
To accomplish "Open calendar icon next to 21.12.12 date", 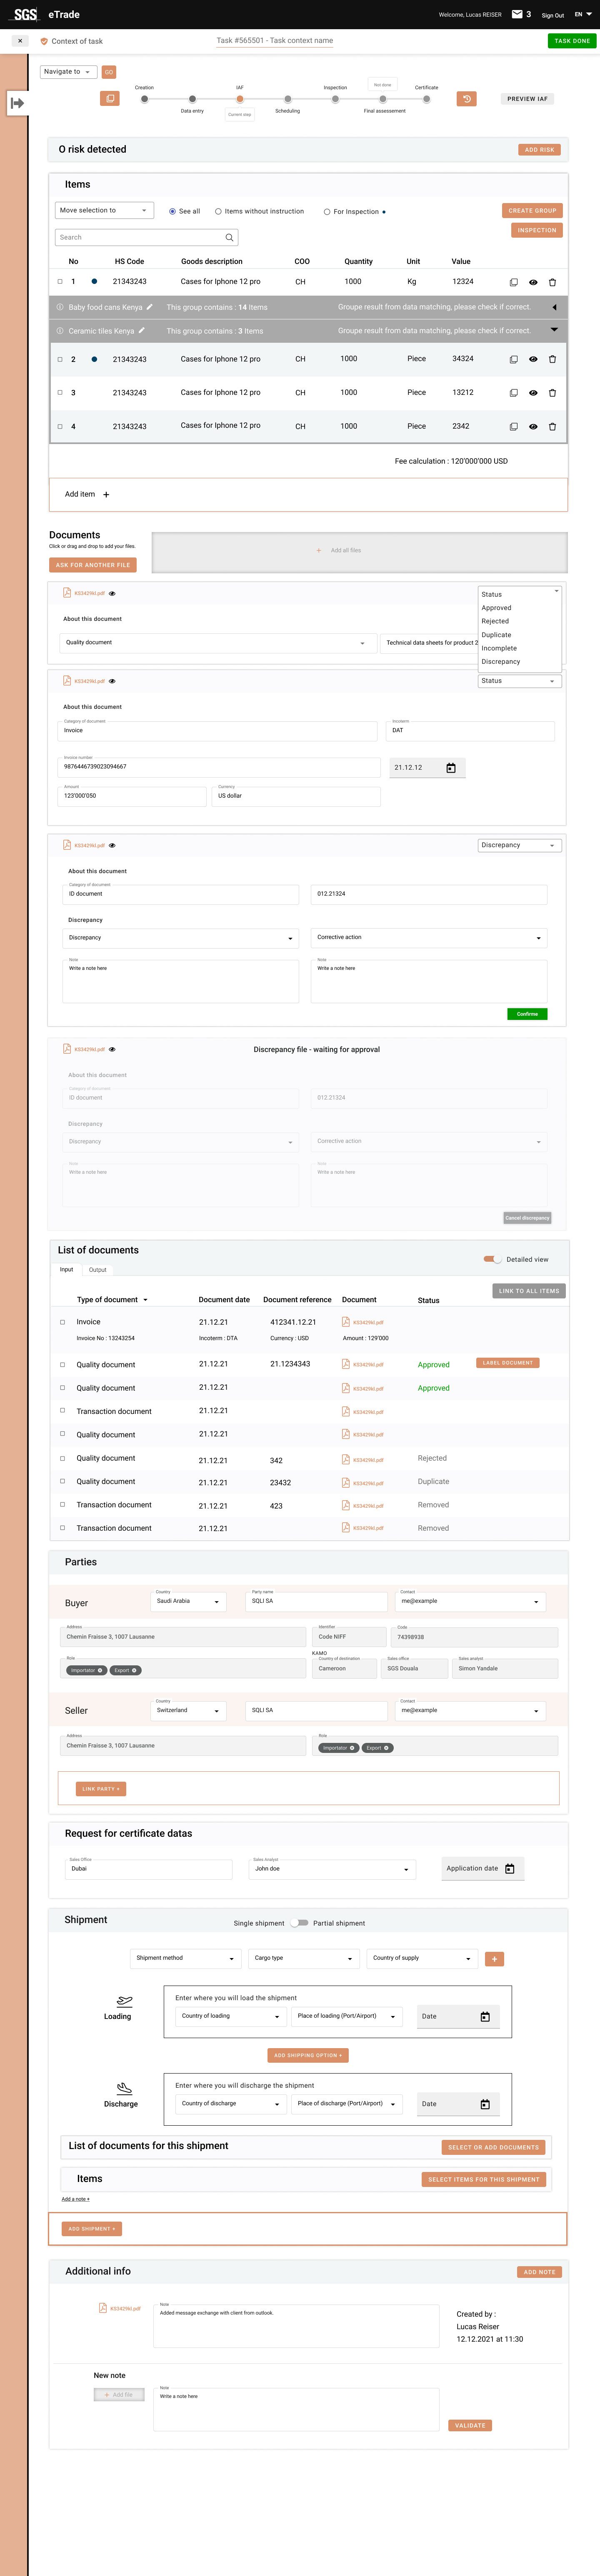I will pos(451,768).
